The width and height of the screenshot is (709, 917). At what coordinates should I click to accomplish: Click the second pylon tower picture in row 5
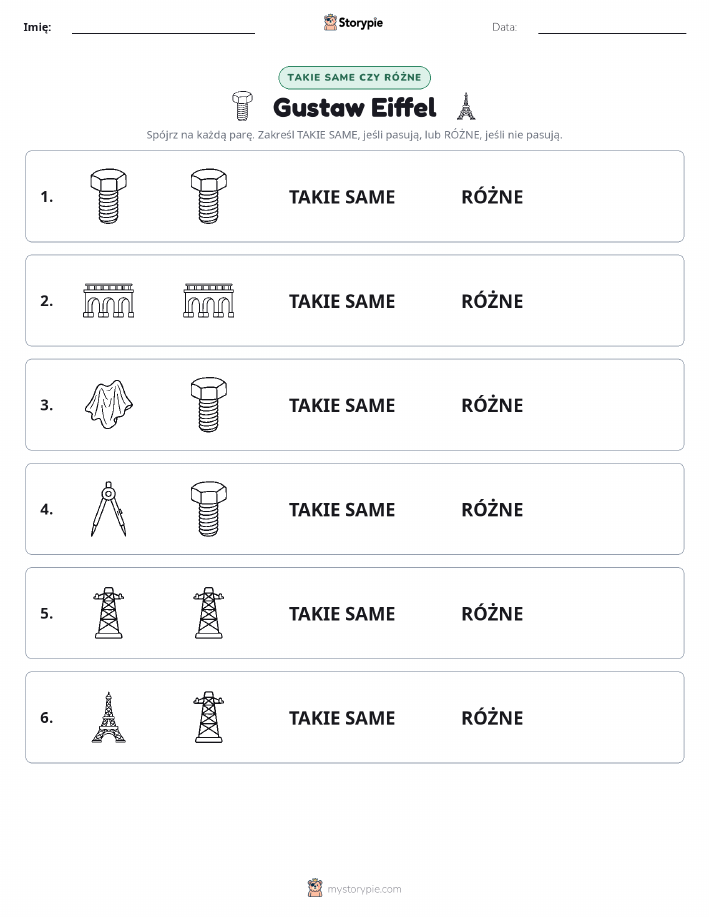[209, 613]
